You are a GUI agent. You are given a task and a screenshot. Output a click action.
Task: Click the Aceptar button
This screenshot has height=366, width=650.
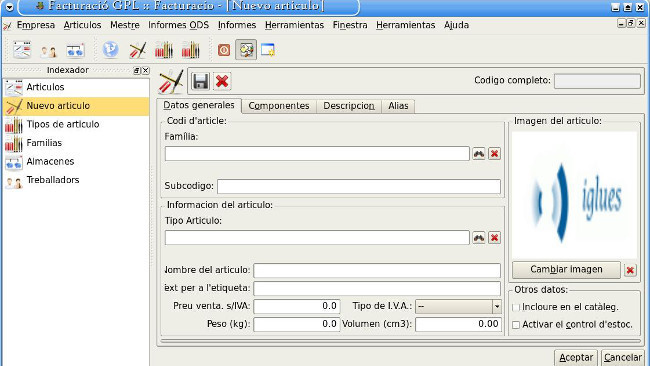576,357
